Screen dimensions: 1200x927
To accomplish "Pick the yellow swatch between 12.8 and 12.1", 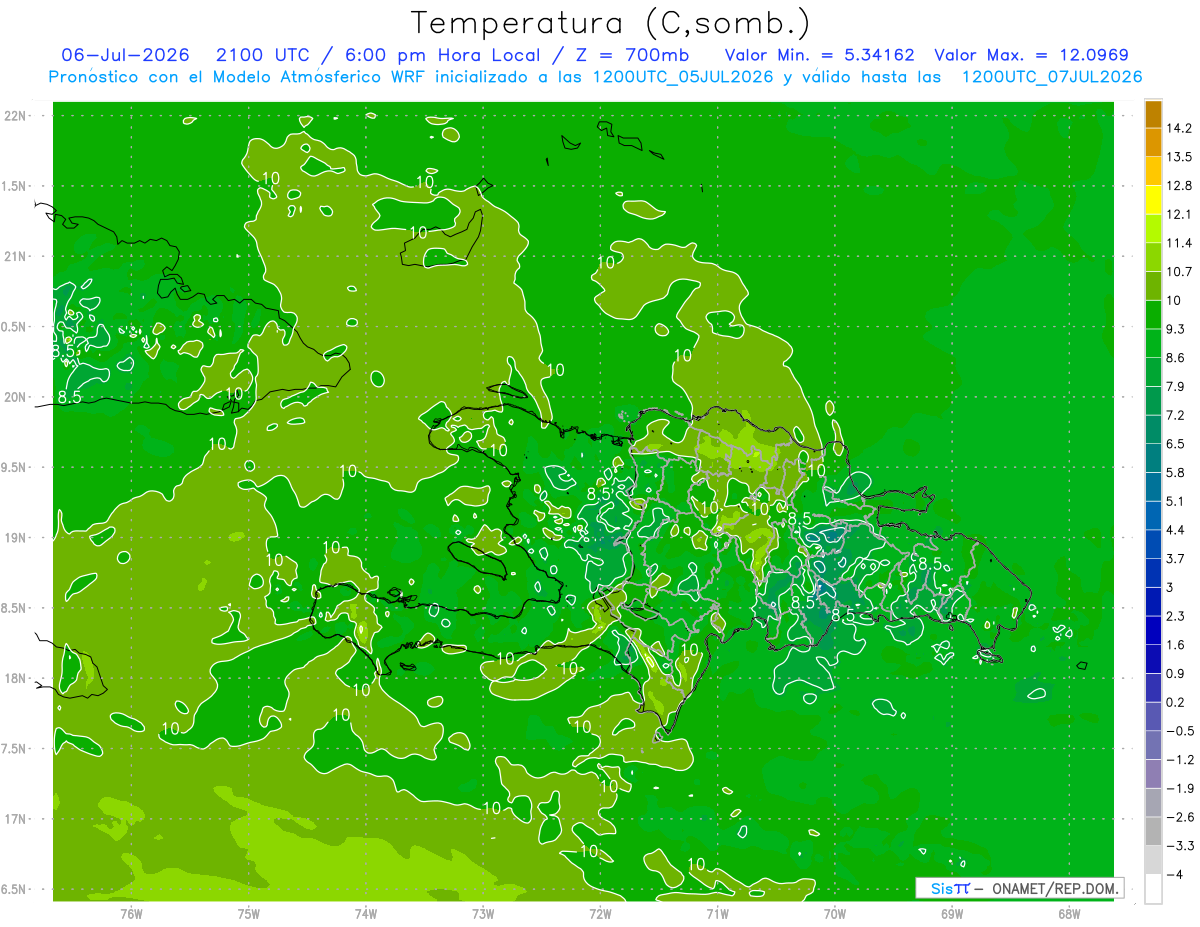I will click(x=1153, y=200).
